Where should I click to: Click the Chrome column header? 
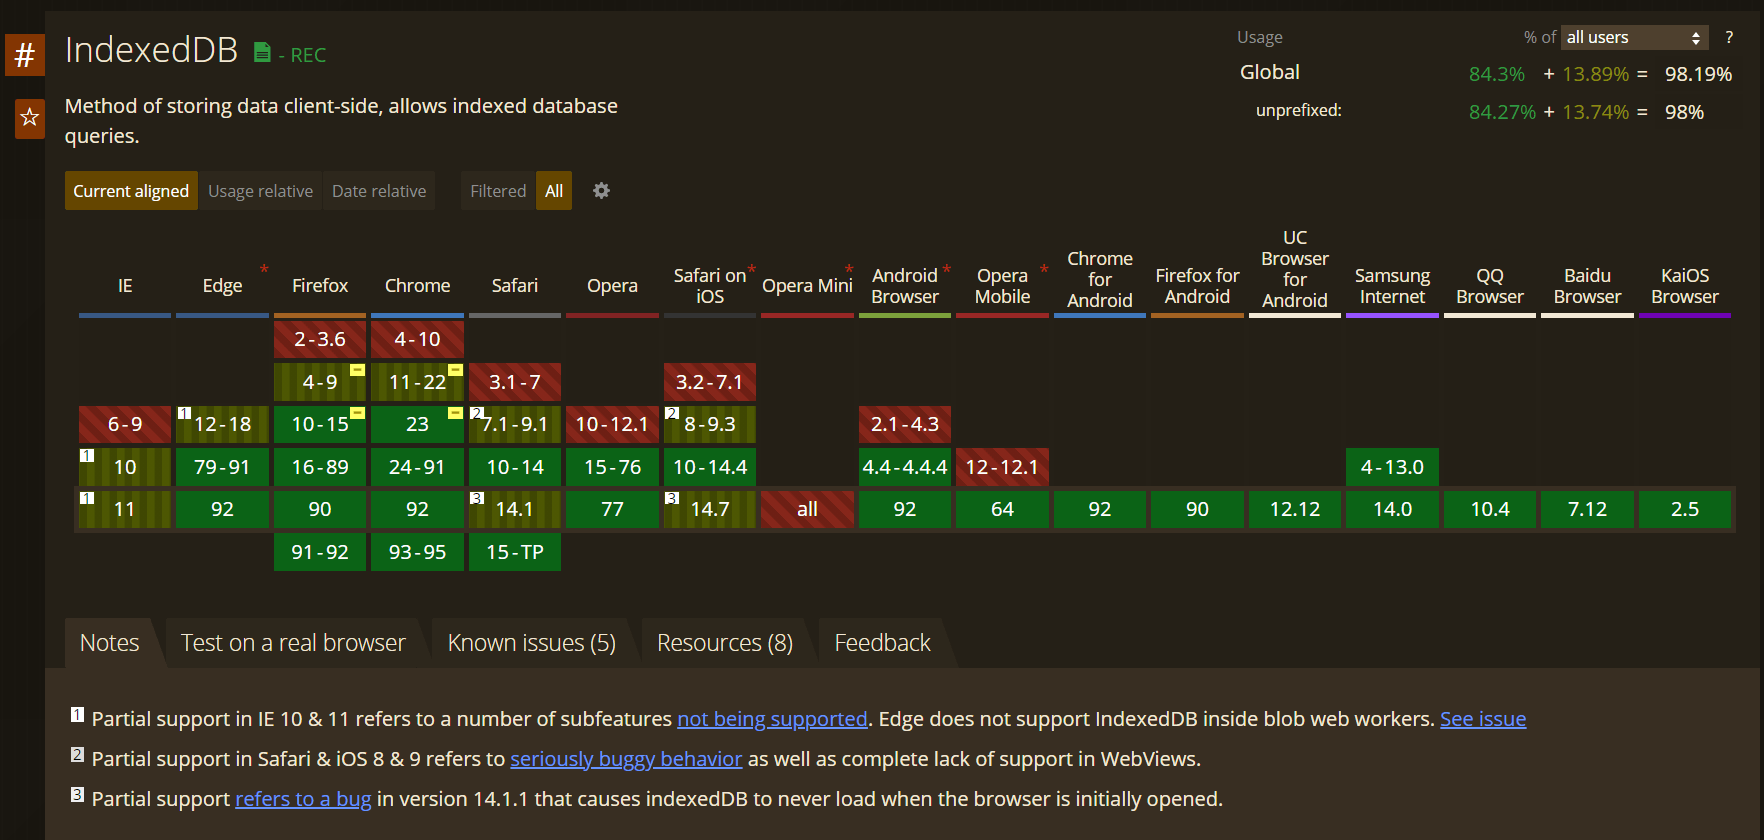(x=417, y=286)
